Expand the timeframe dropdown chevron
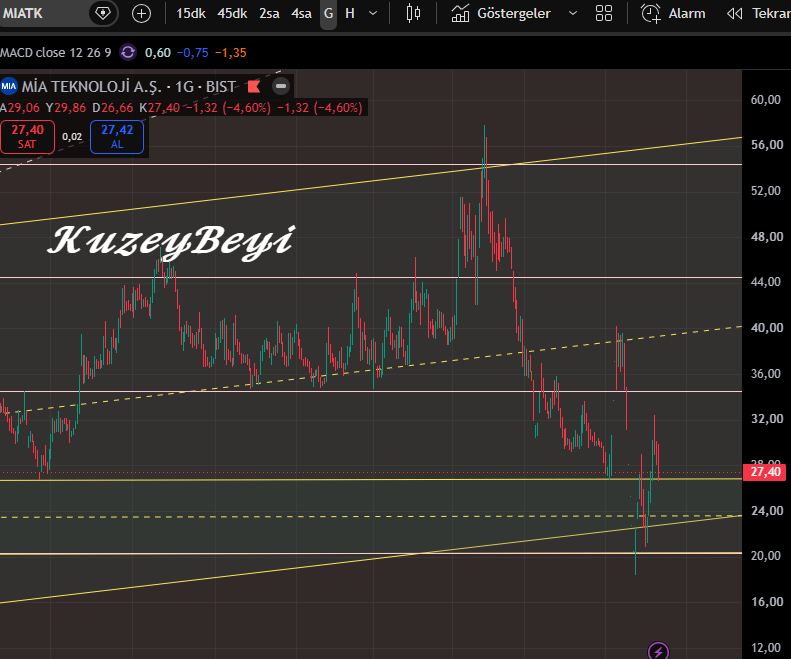Image resolution: width=791 pixels, height=659 pixels. [x=373, y=14]
